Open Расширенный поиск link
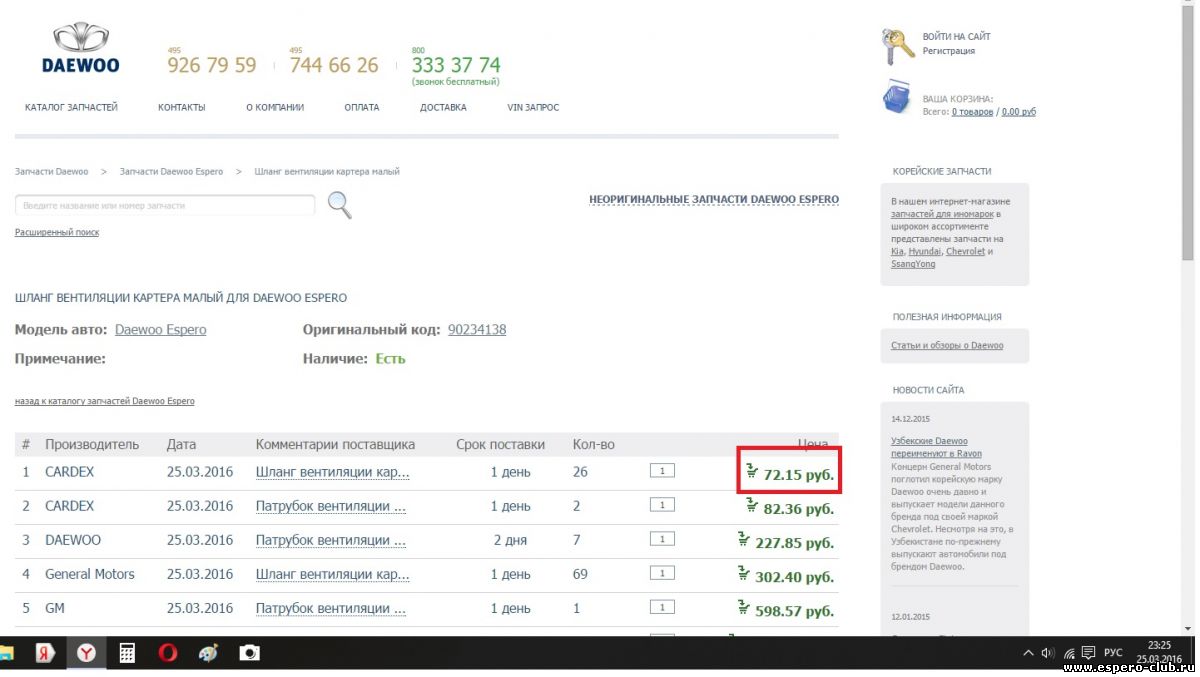This screenshot has height=677, width=1200. coord(57,232)
